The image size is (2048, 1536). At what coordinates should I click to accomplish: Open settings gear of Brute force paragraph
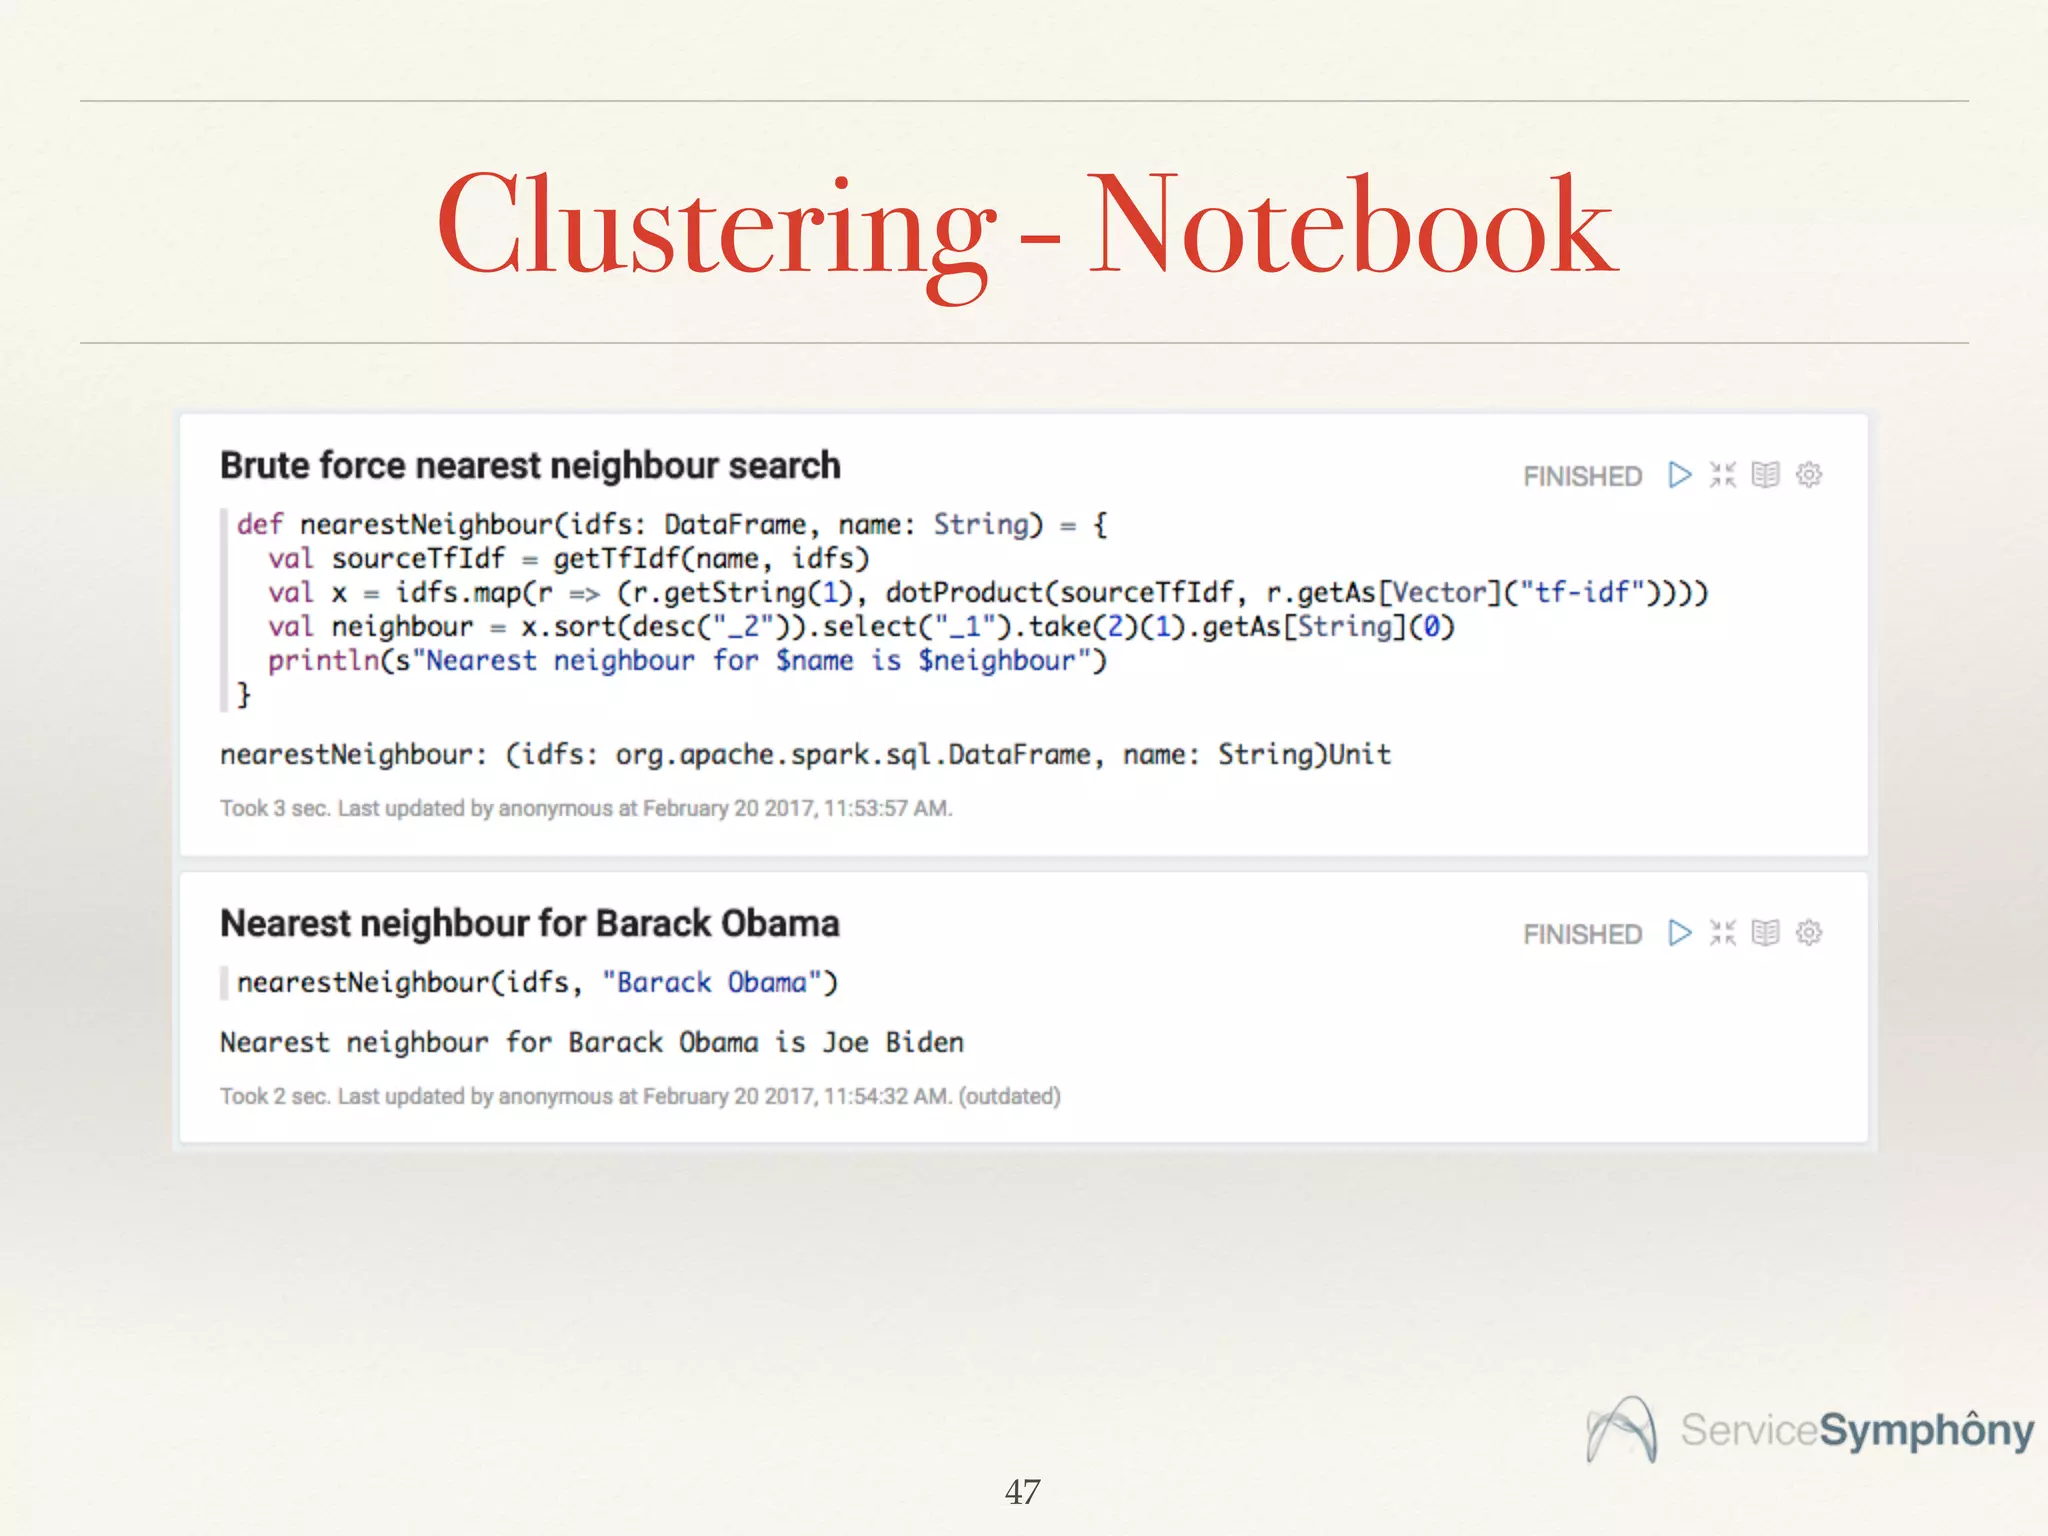(1808, 475)
